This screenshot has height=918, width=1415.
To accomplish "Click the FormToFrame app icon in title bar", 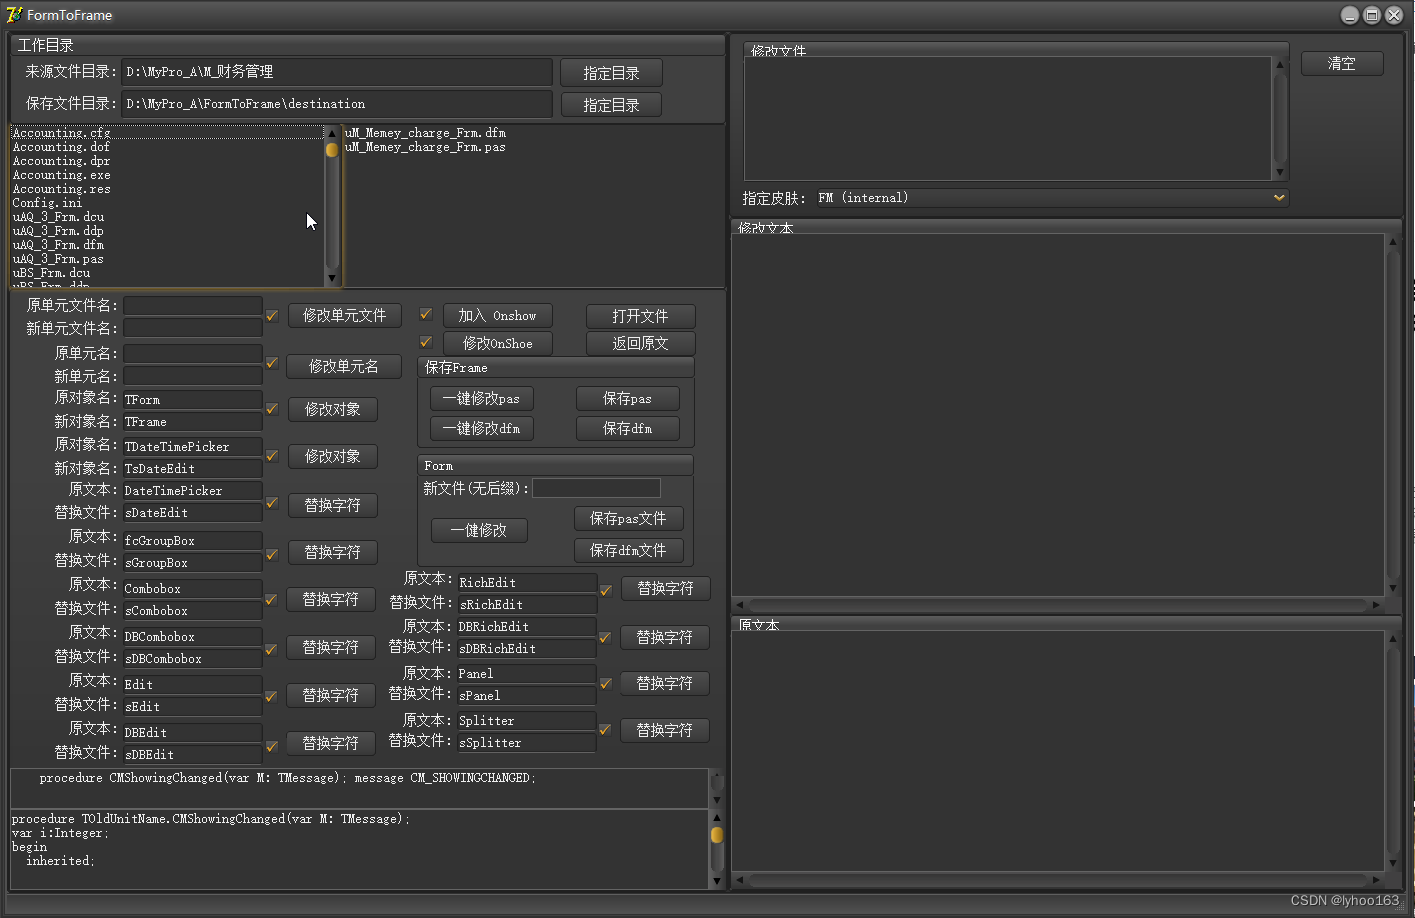I will point(14,14).
